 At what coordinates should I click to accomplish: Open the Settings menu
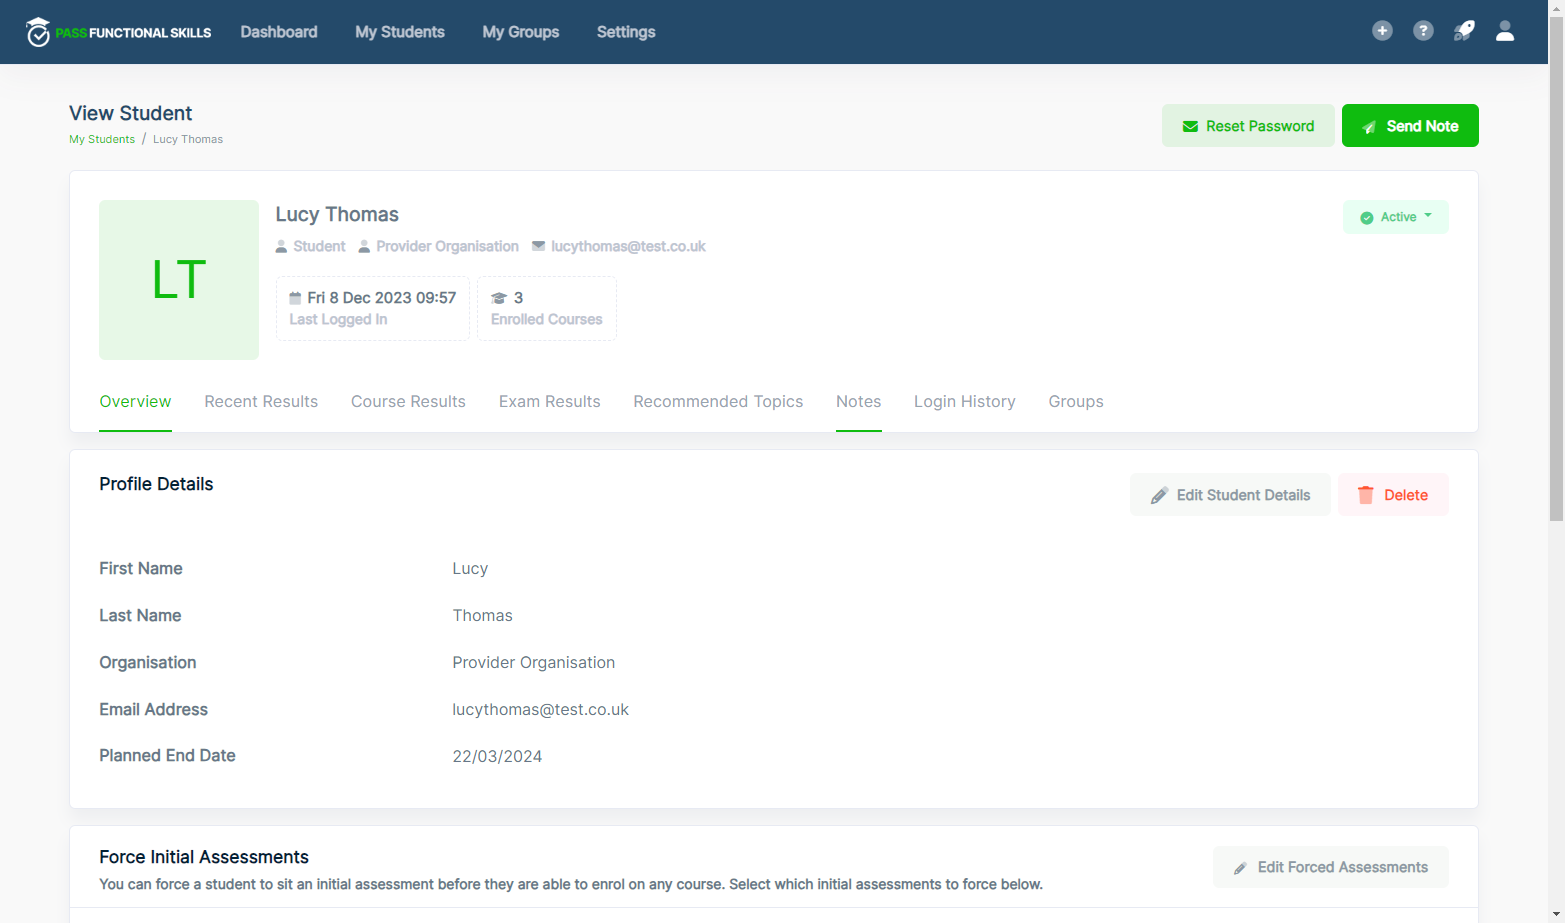pyautogui.click(x=626, y=32)
